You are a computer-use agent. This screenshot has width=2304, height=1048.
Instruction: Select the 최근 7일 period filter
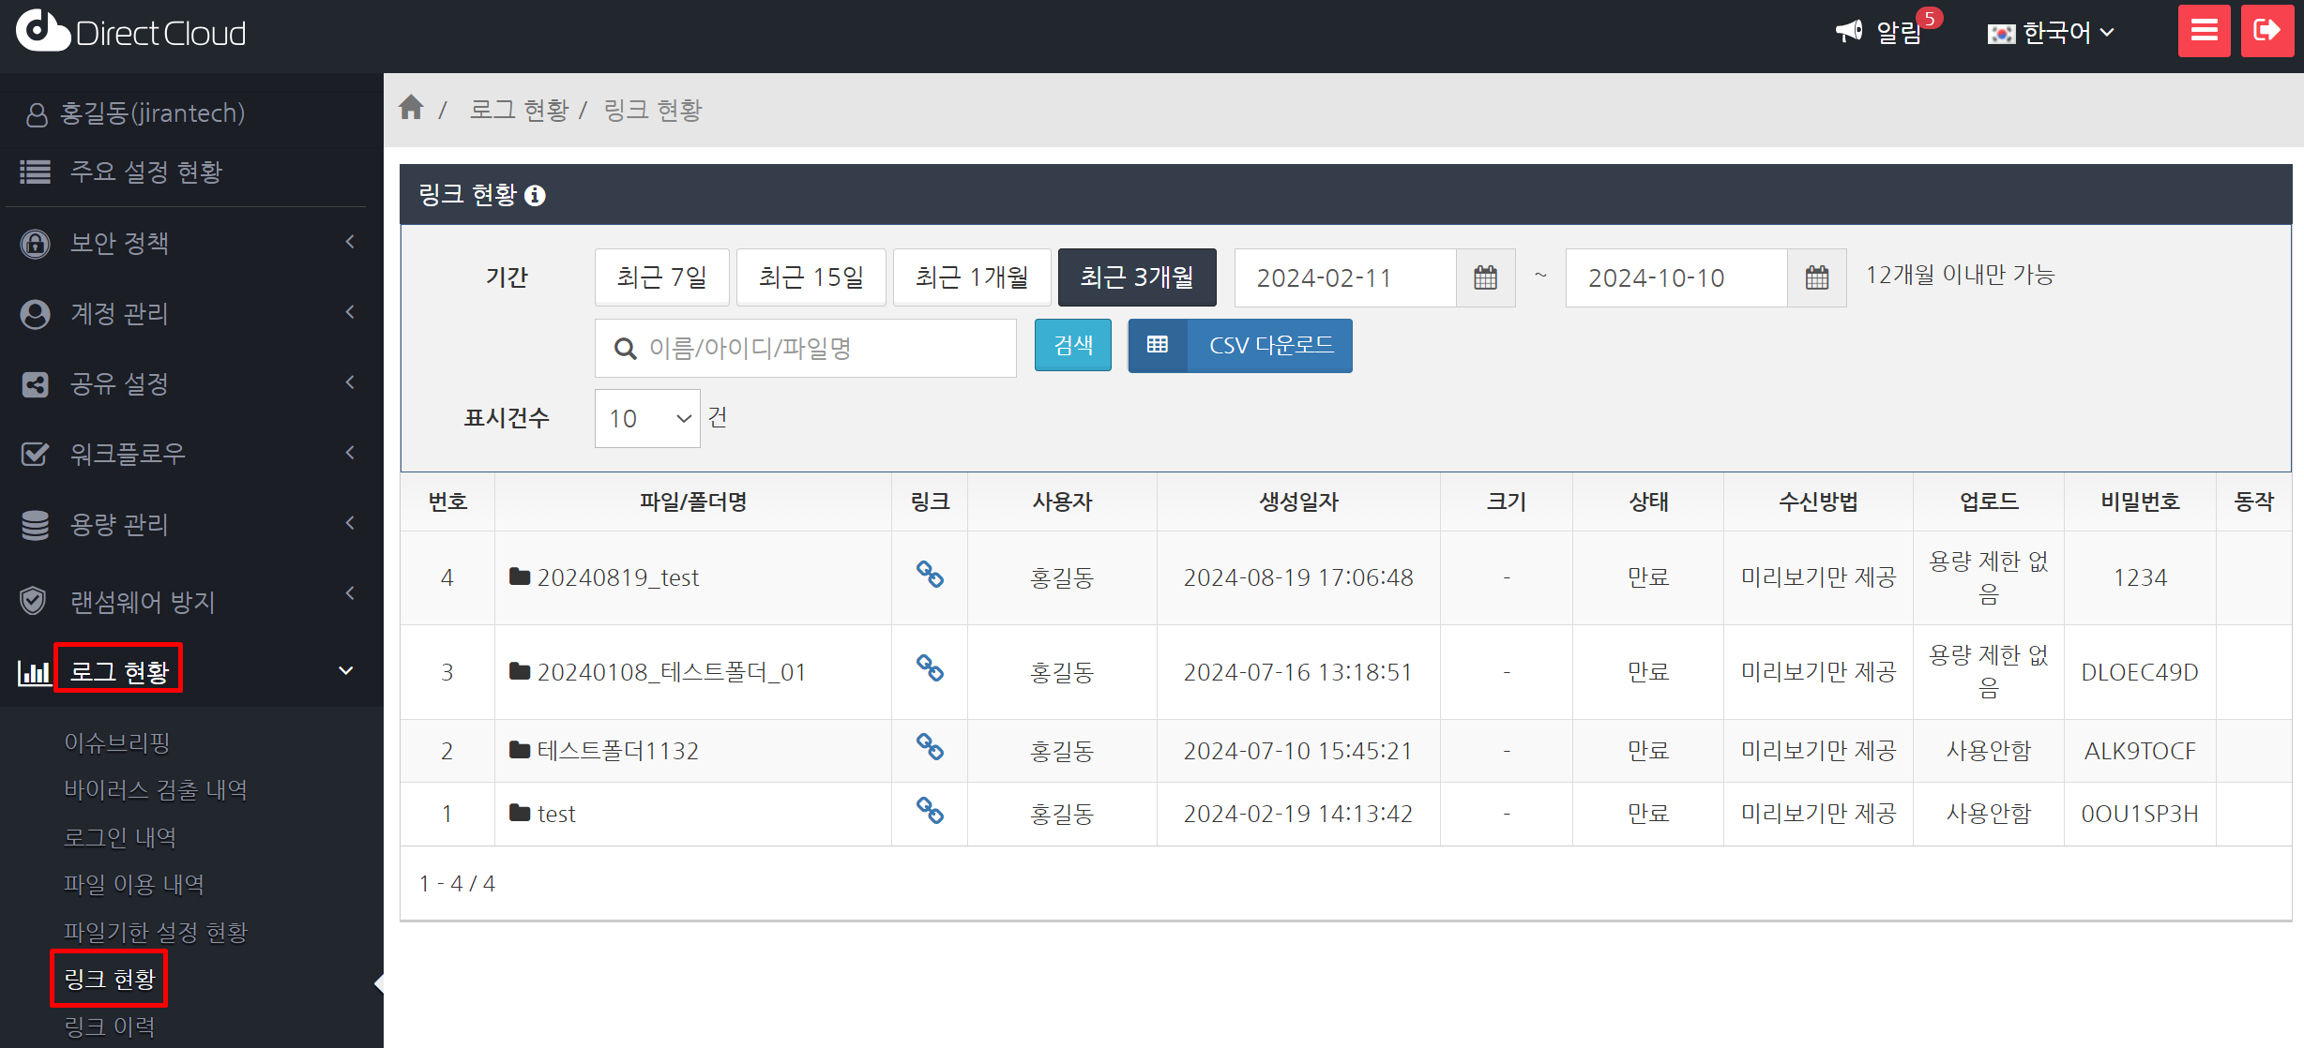[x=661, y=277]
